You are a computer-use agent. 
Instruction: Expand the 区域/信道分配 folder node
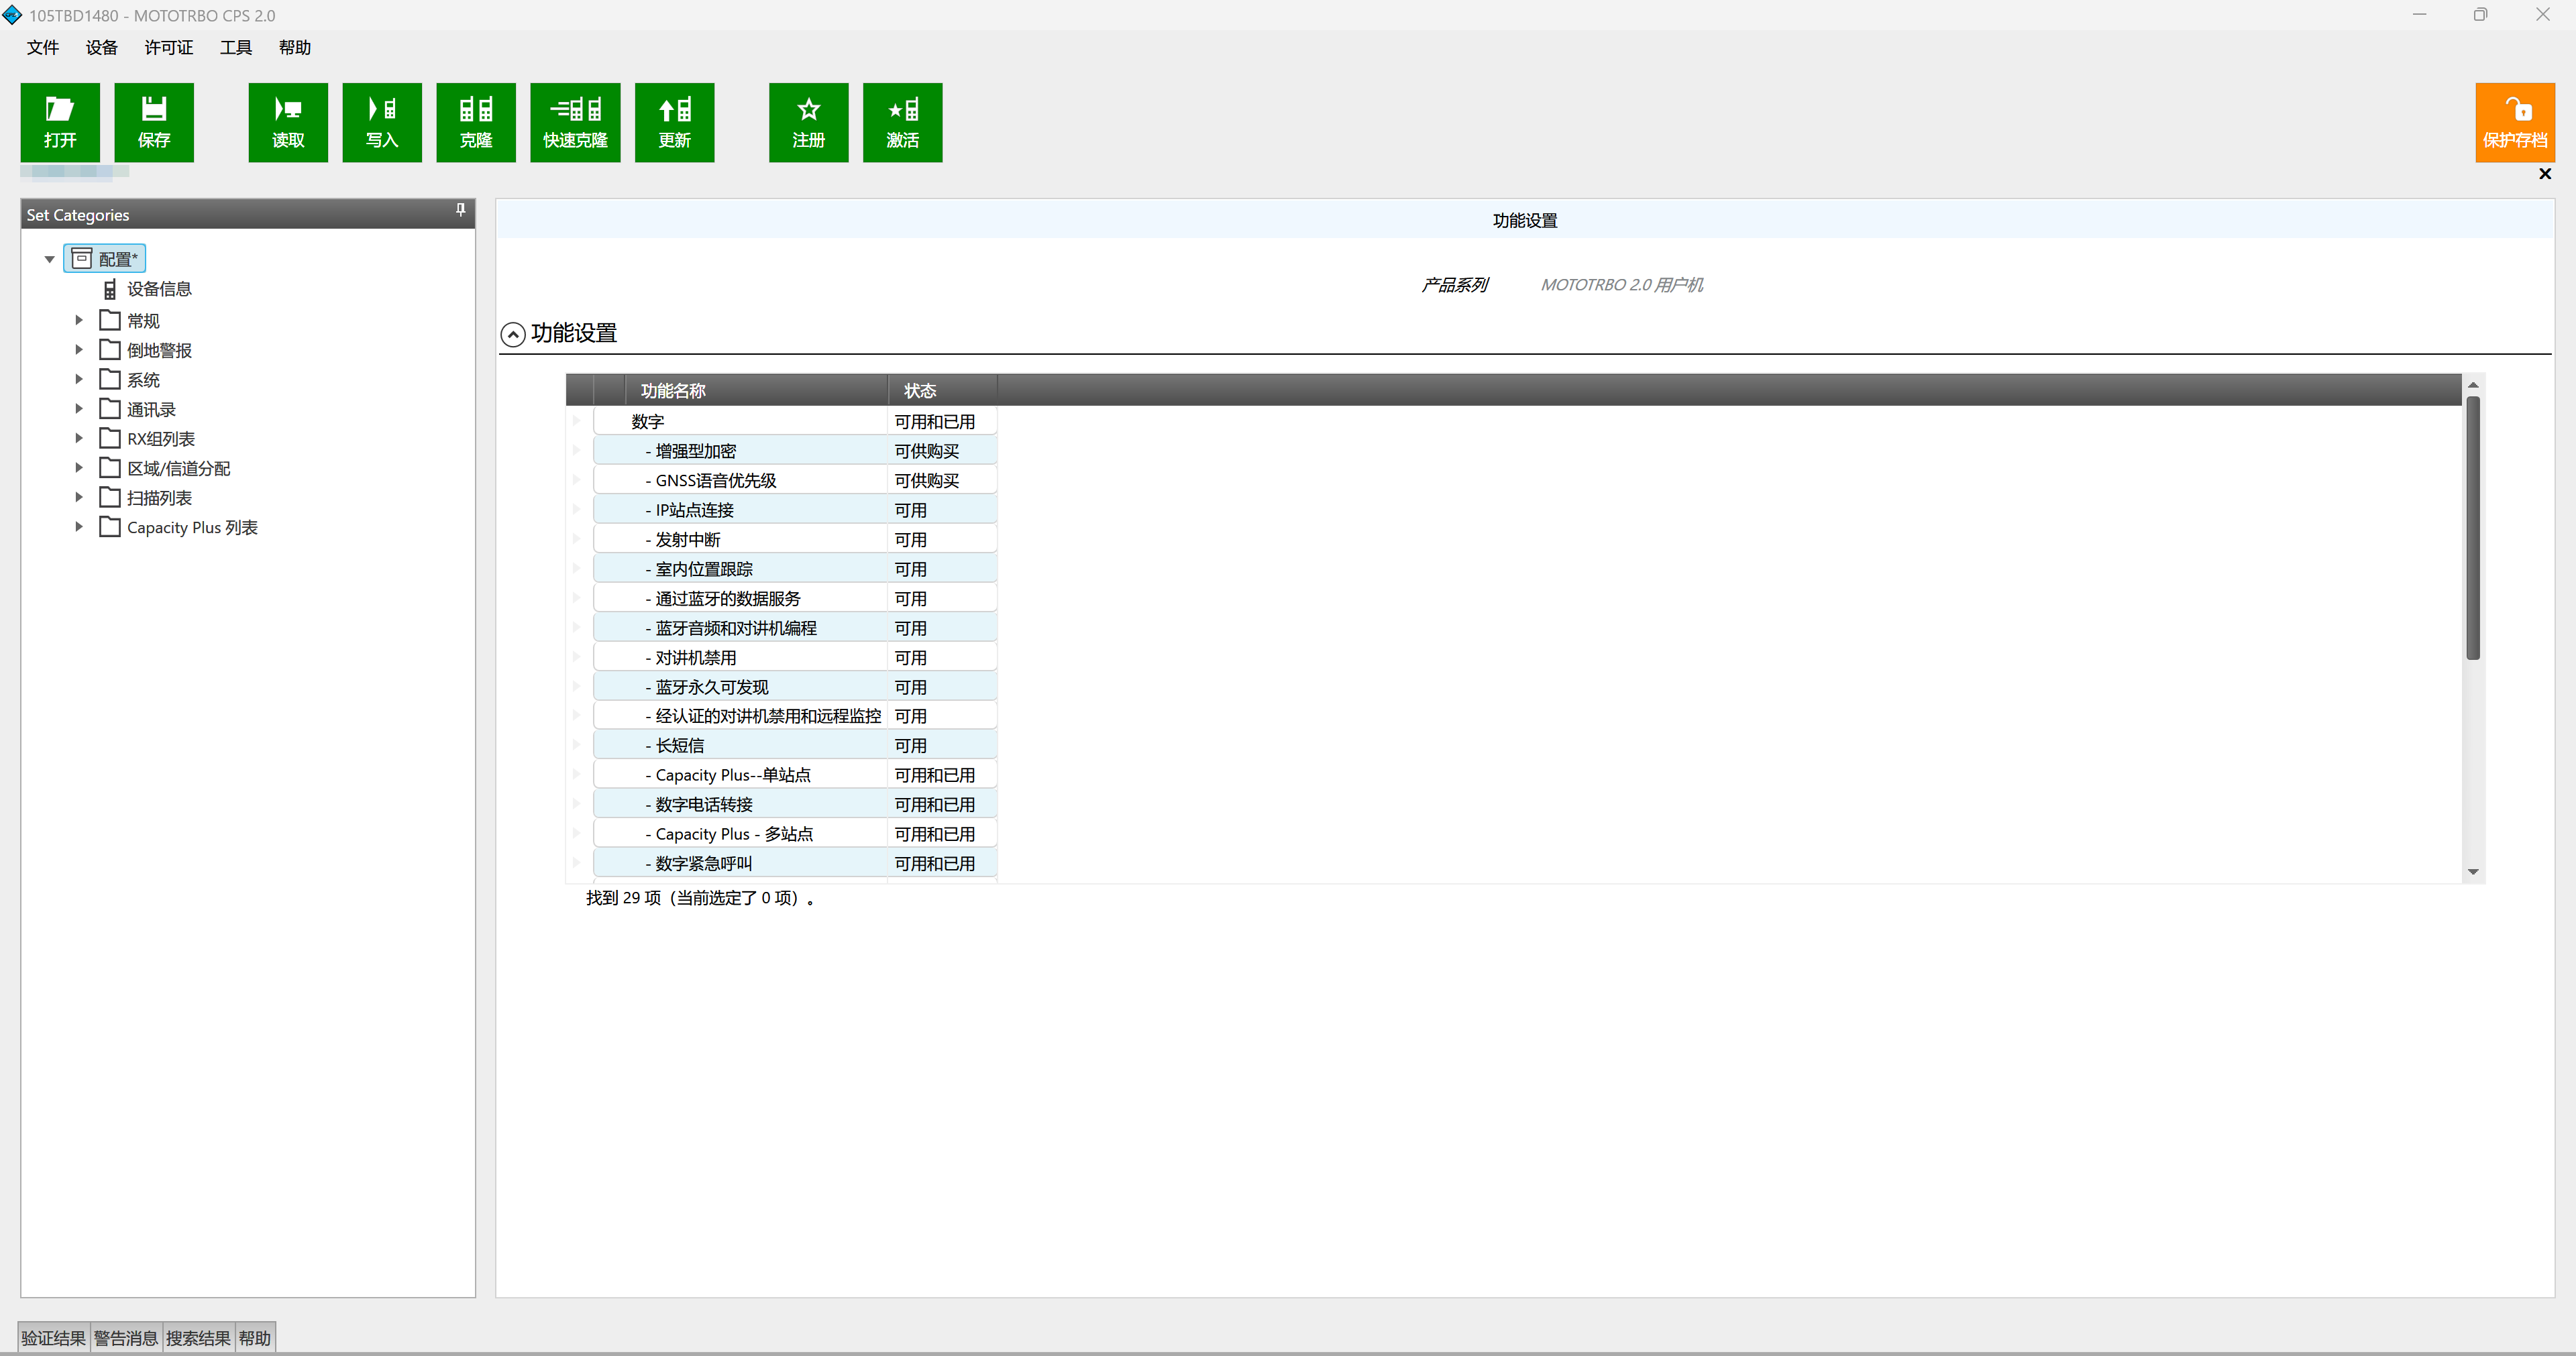point(79,468)
